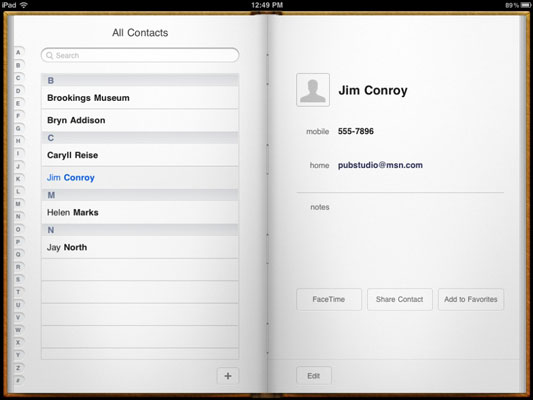This screenshot has height=400, width=533.
Task: Open the pubstudio@msn.com email link
Action: pyautogui.click(x=380, y=165)
